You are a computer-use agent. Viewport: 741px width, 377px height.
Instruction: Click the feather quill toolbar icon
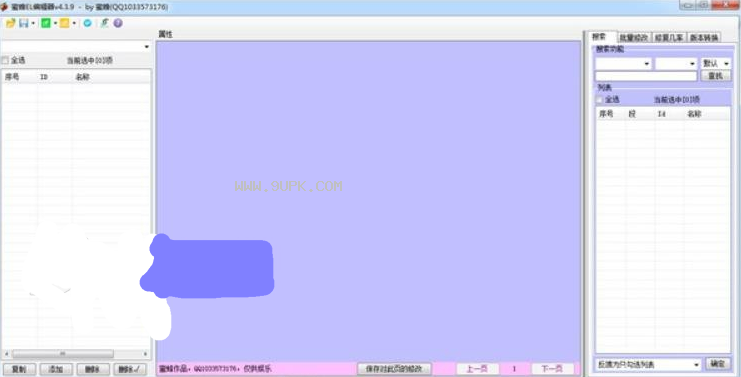click(x=104, y=23)
